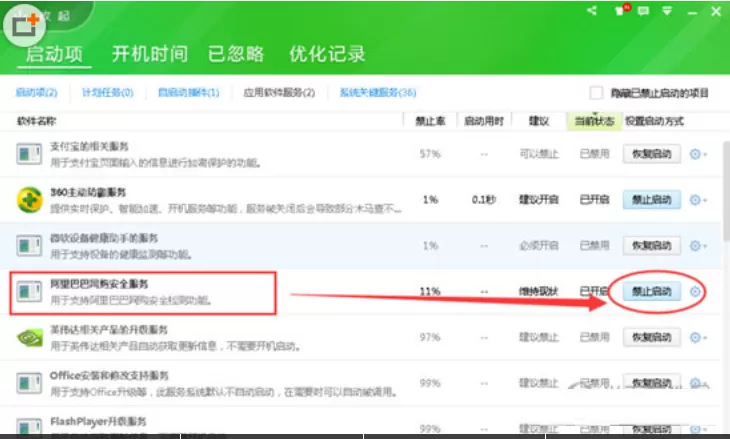
Task: Click 禁止启动 for 阿里巴巴网购安全服务
Action: click(x=652, y=291)
